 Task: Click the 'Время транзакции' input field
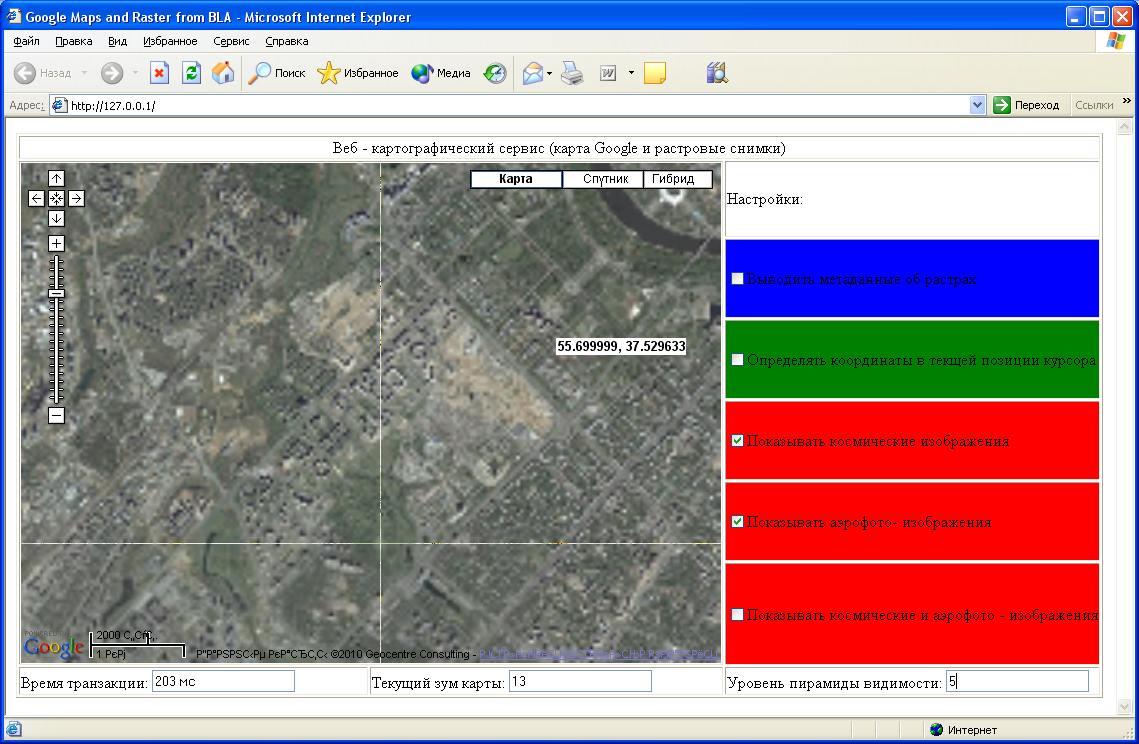223,682
